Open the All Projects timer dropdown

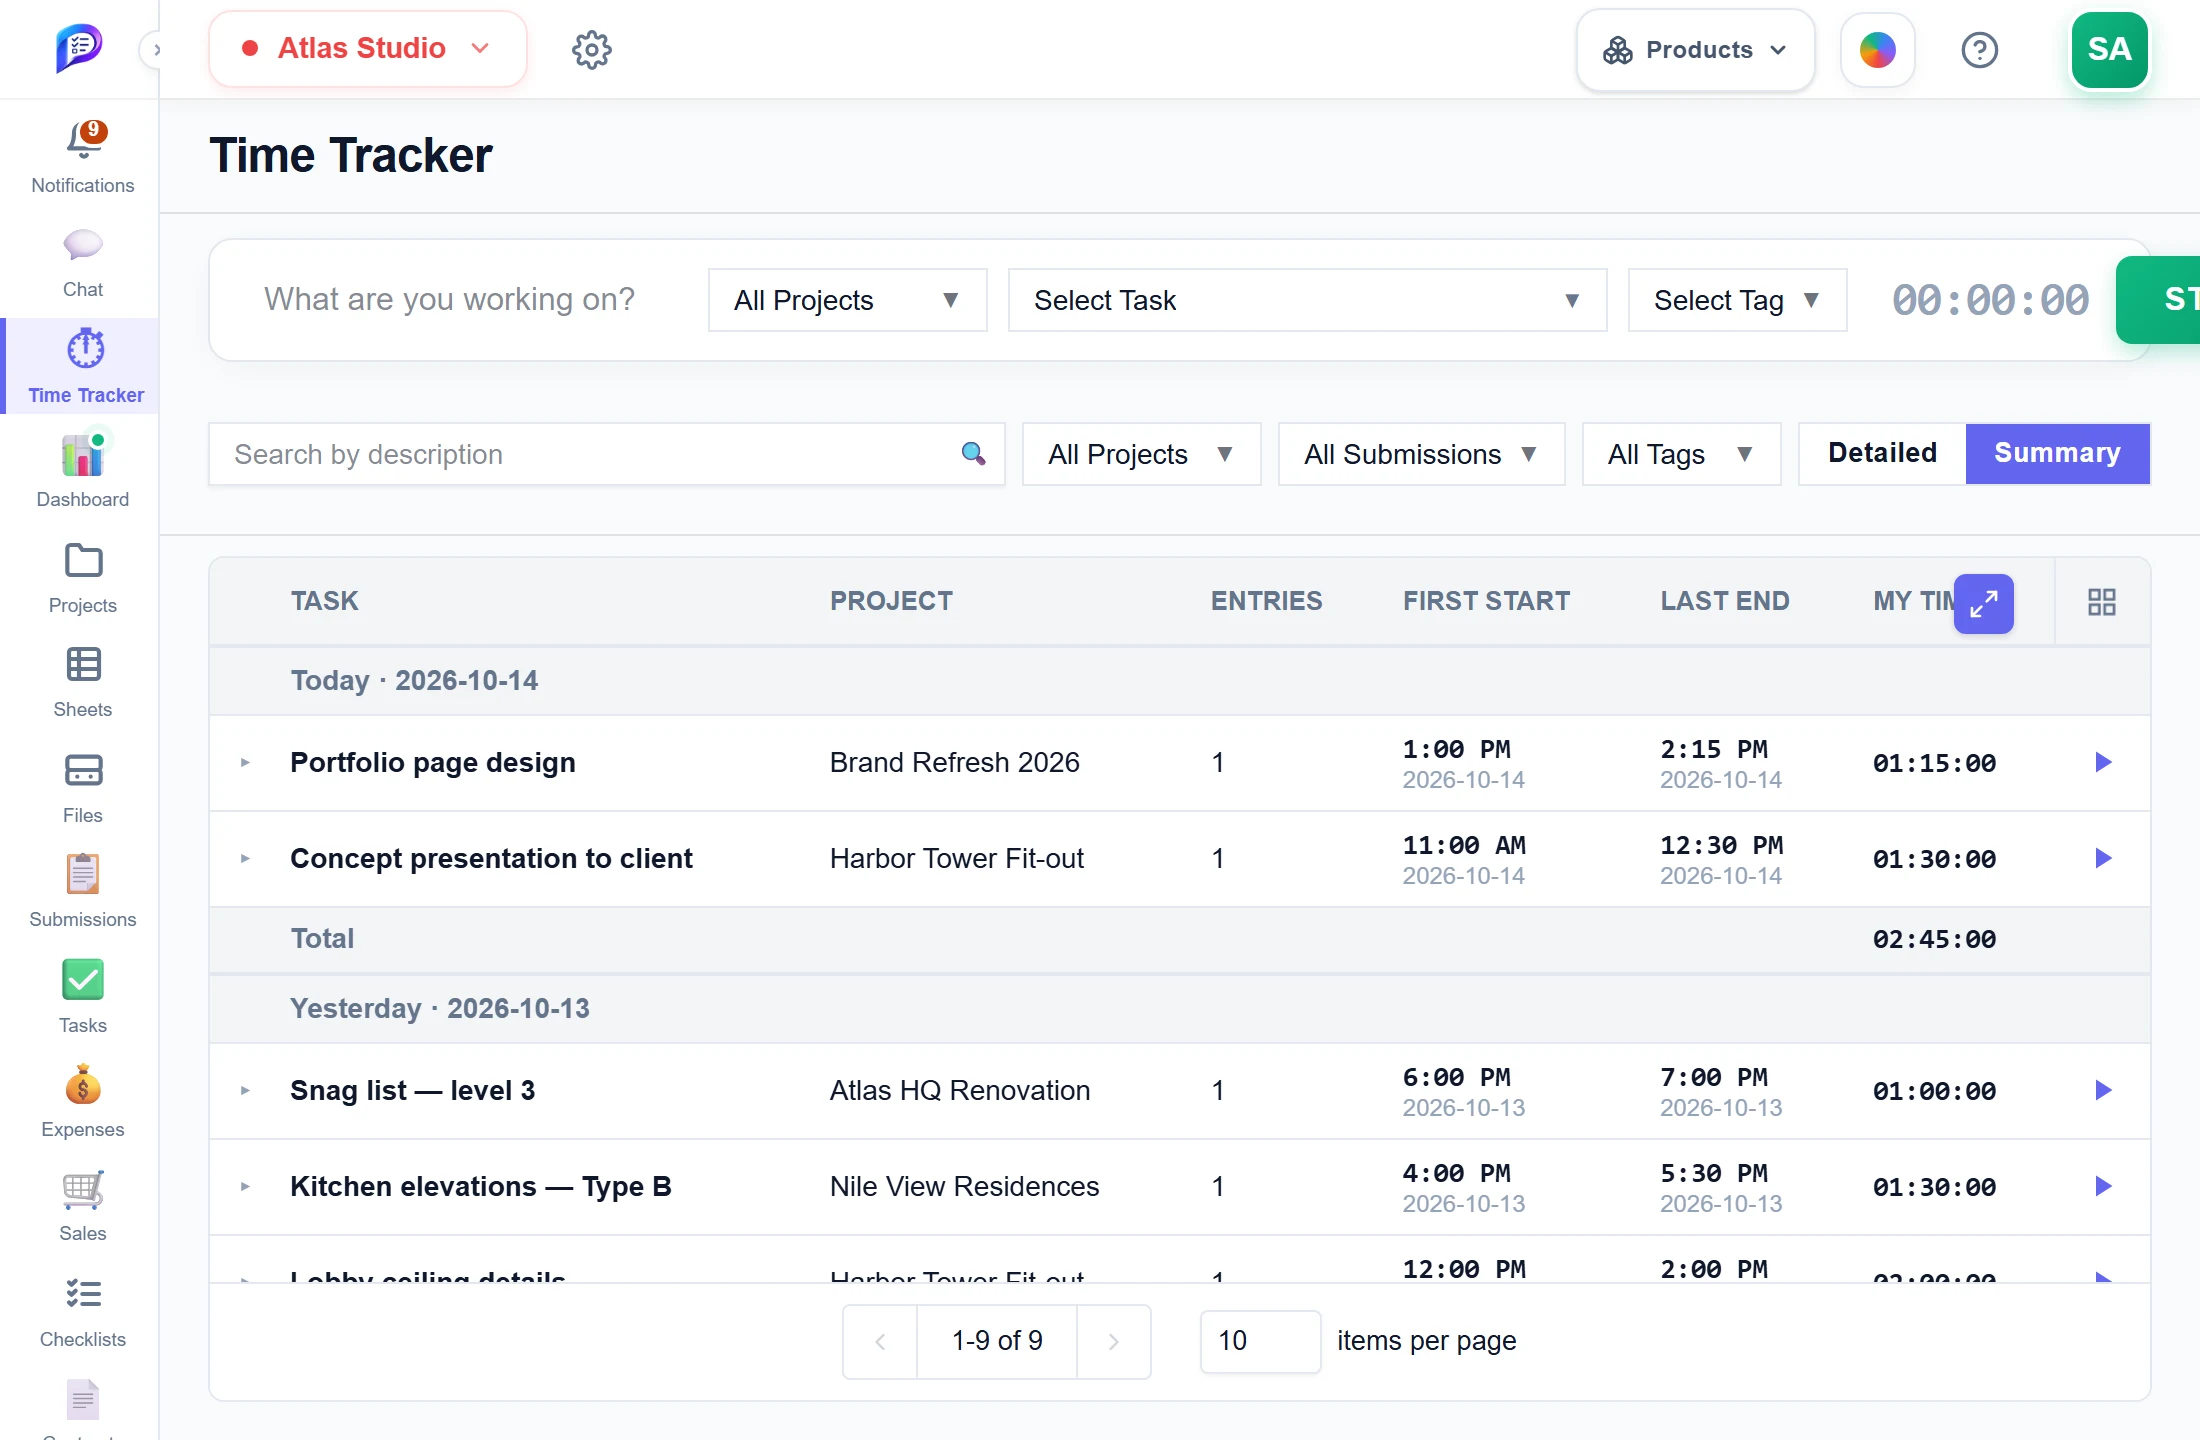pos(848,300)
